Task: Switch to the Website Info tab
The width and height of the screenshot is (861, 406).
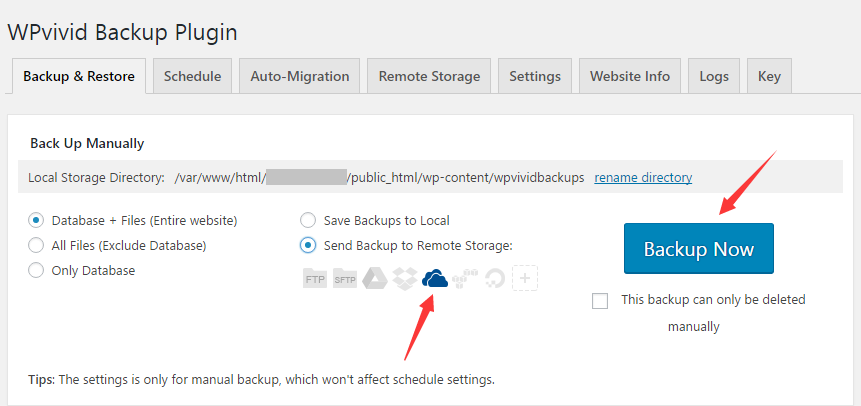Action: pos(630,76)
